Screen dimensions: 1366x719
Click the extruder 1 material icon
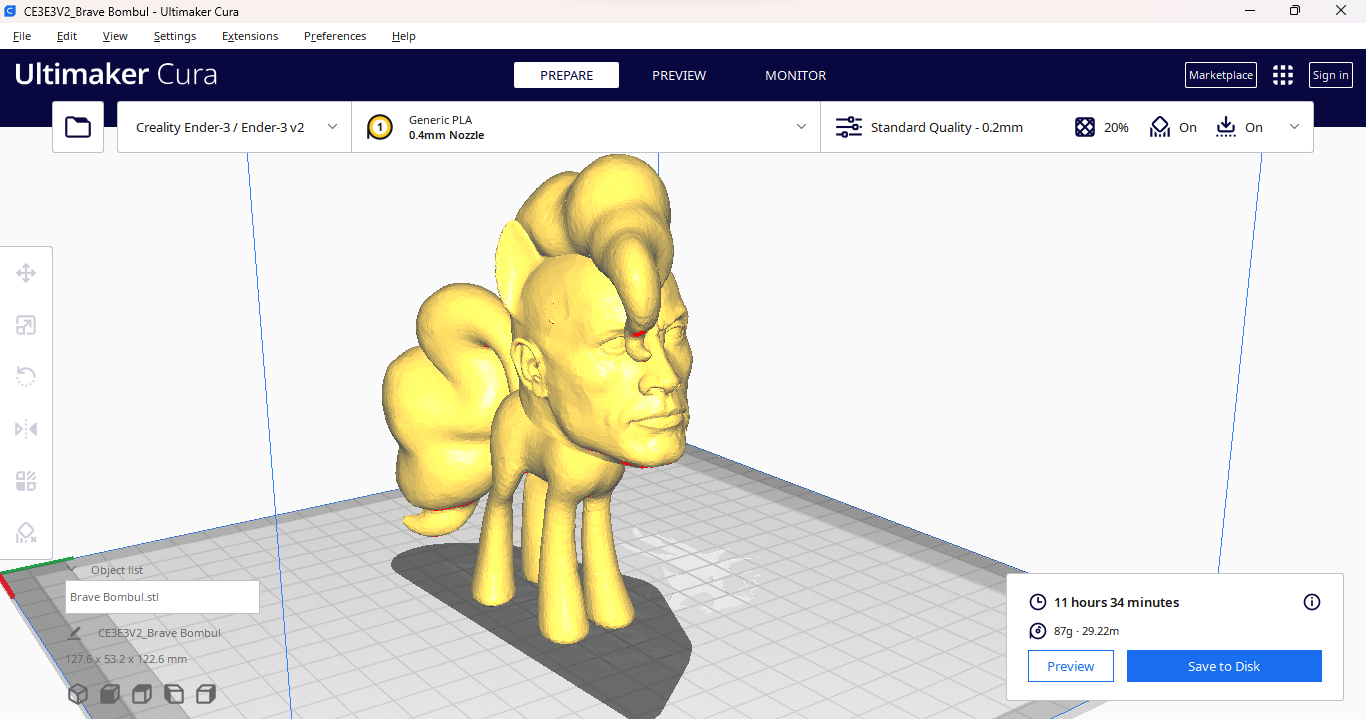coord(380,127)
